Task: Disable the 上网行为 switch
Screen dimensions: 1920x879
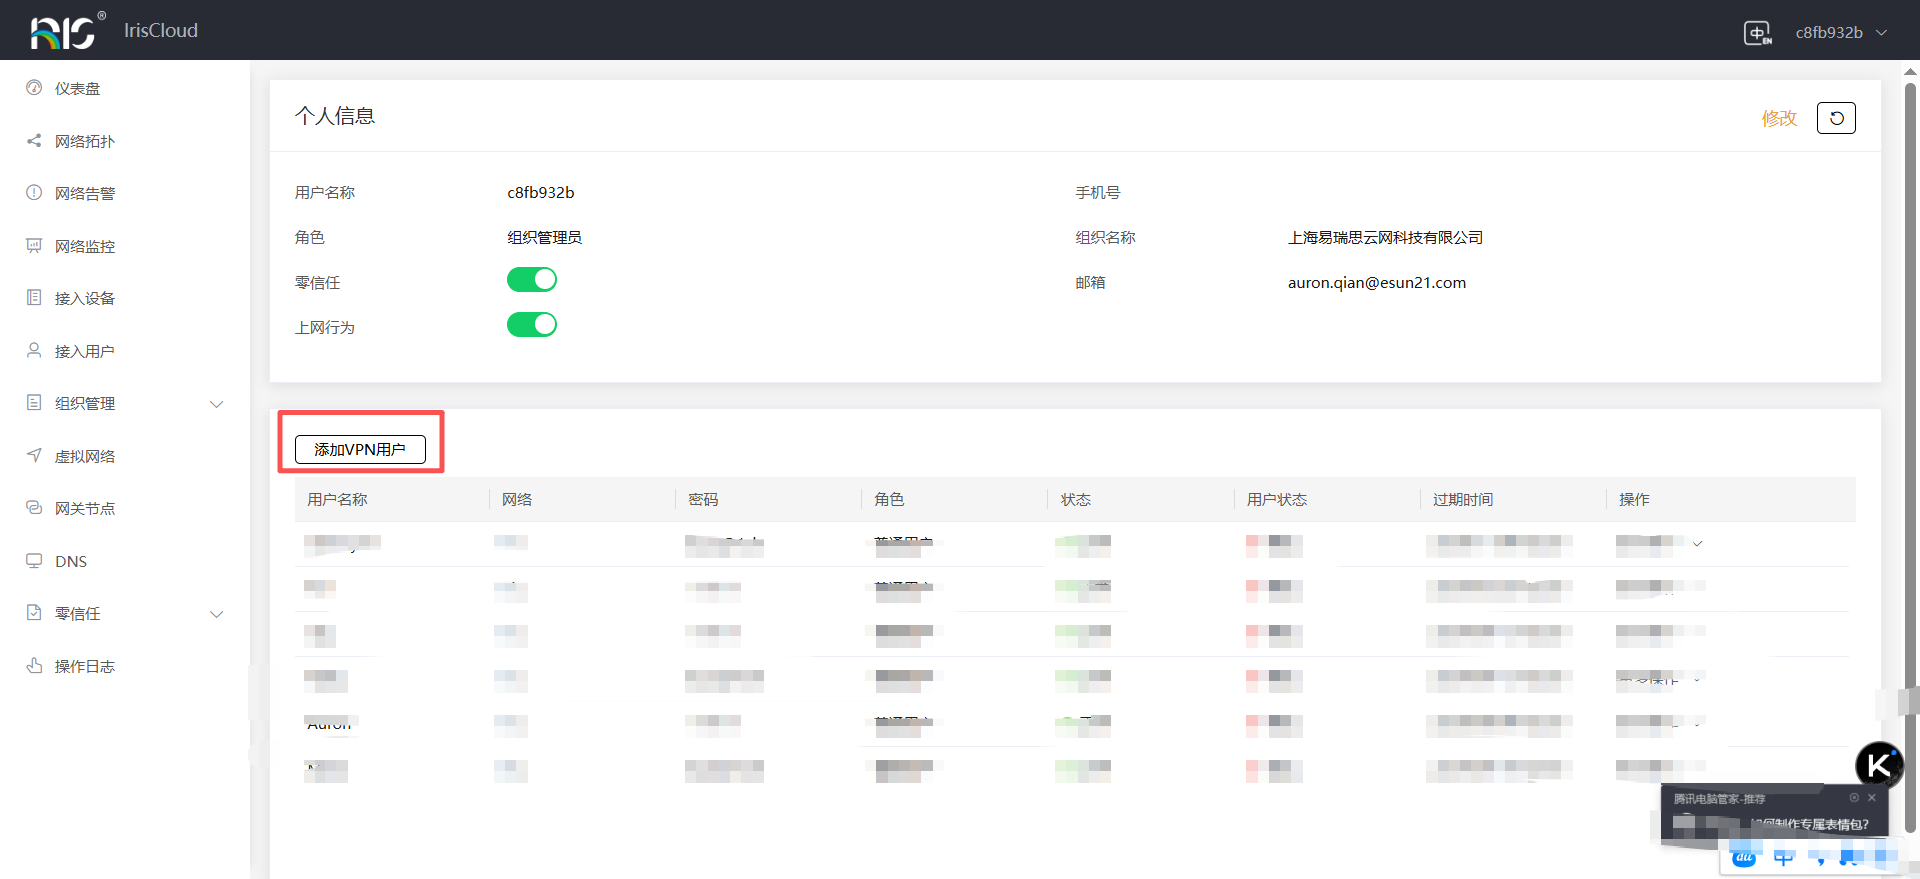Action: [x=532, y=325]
